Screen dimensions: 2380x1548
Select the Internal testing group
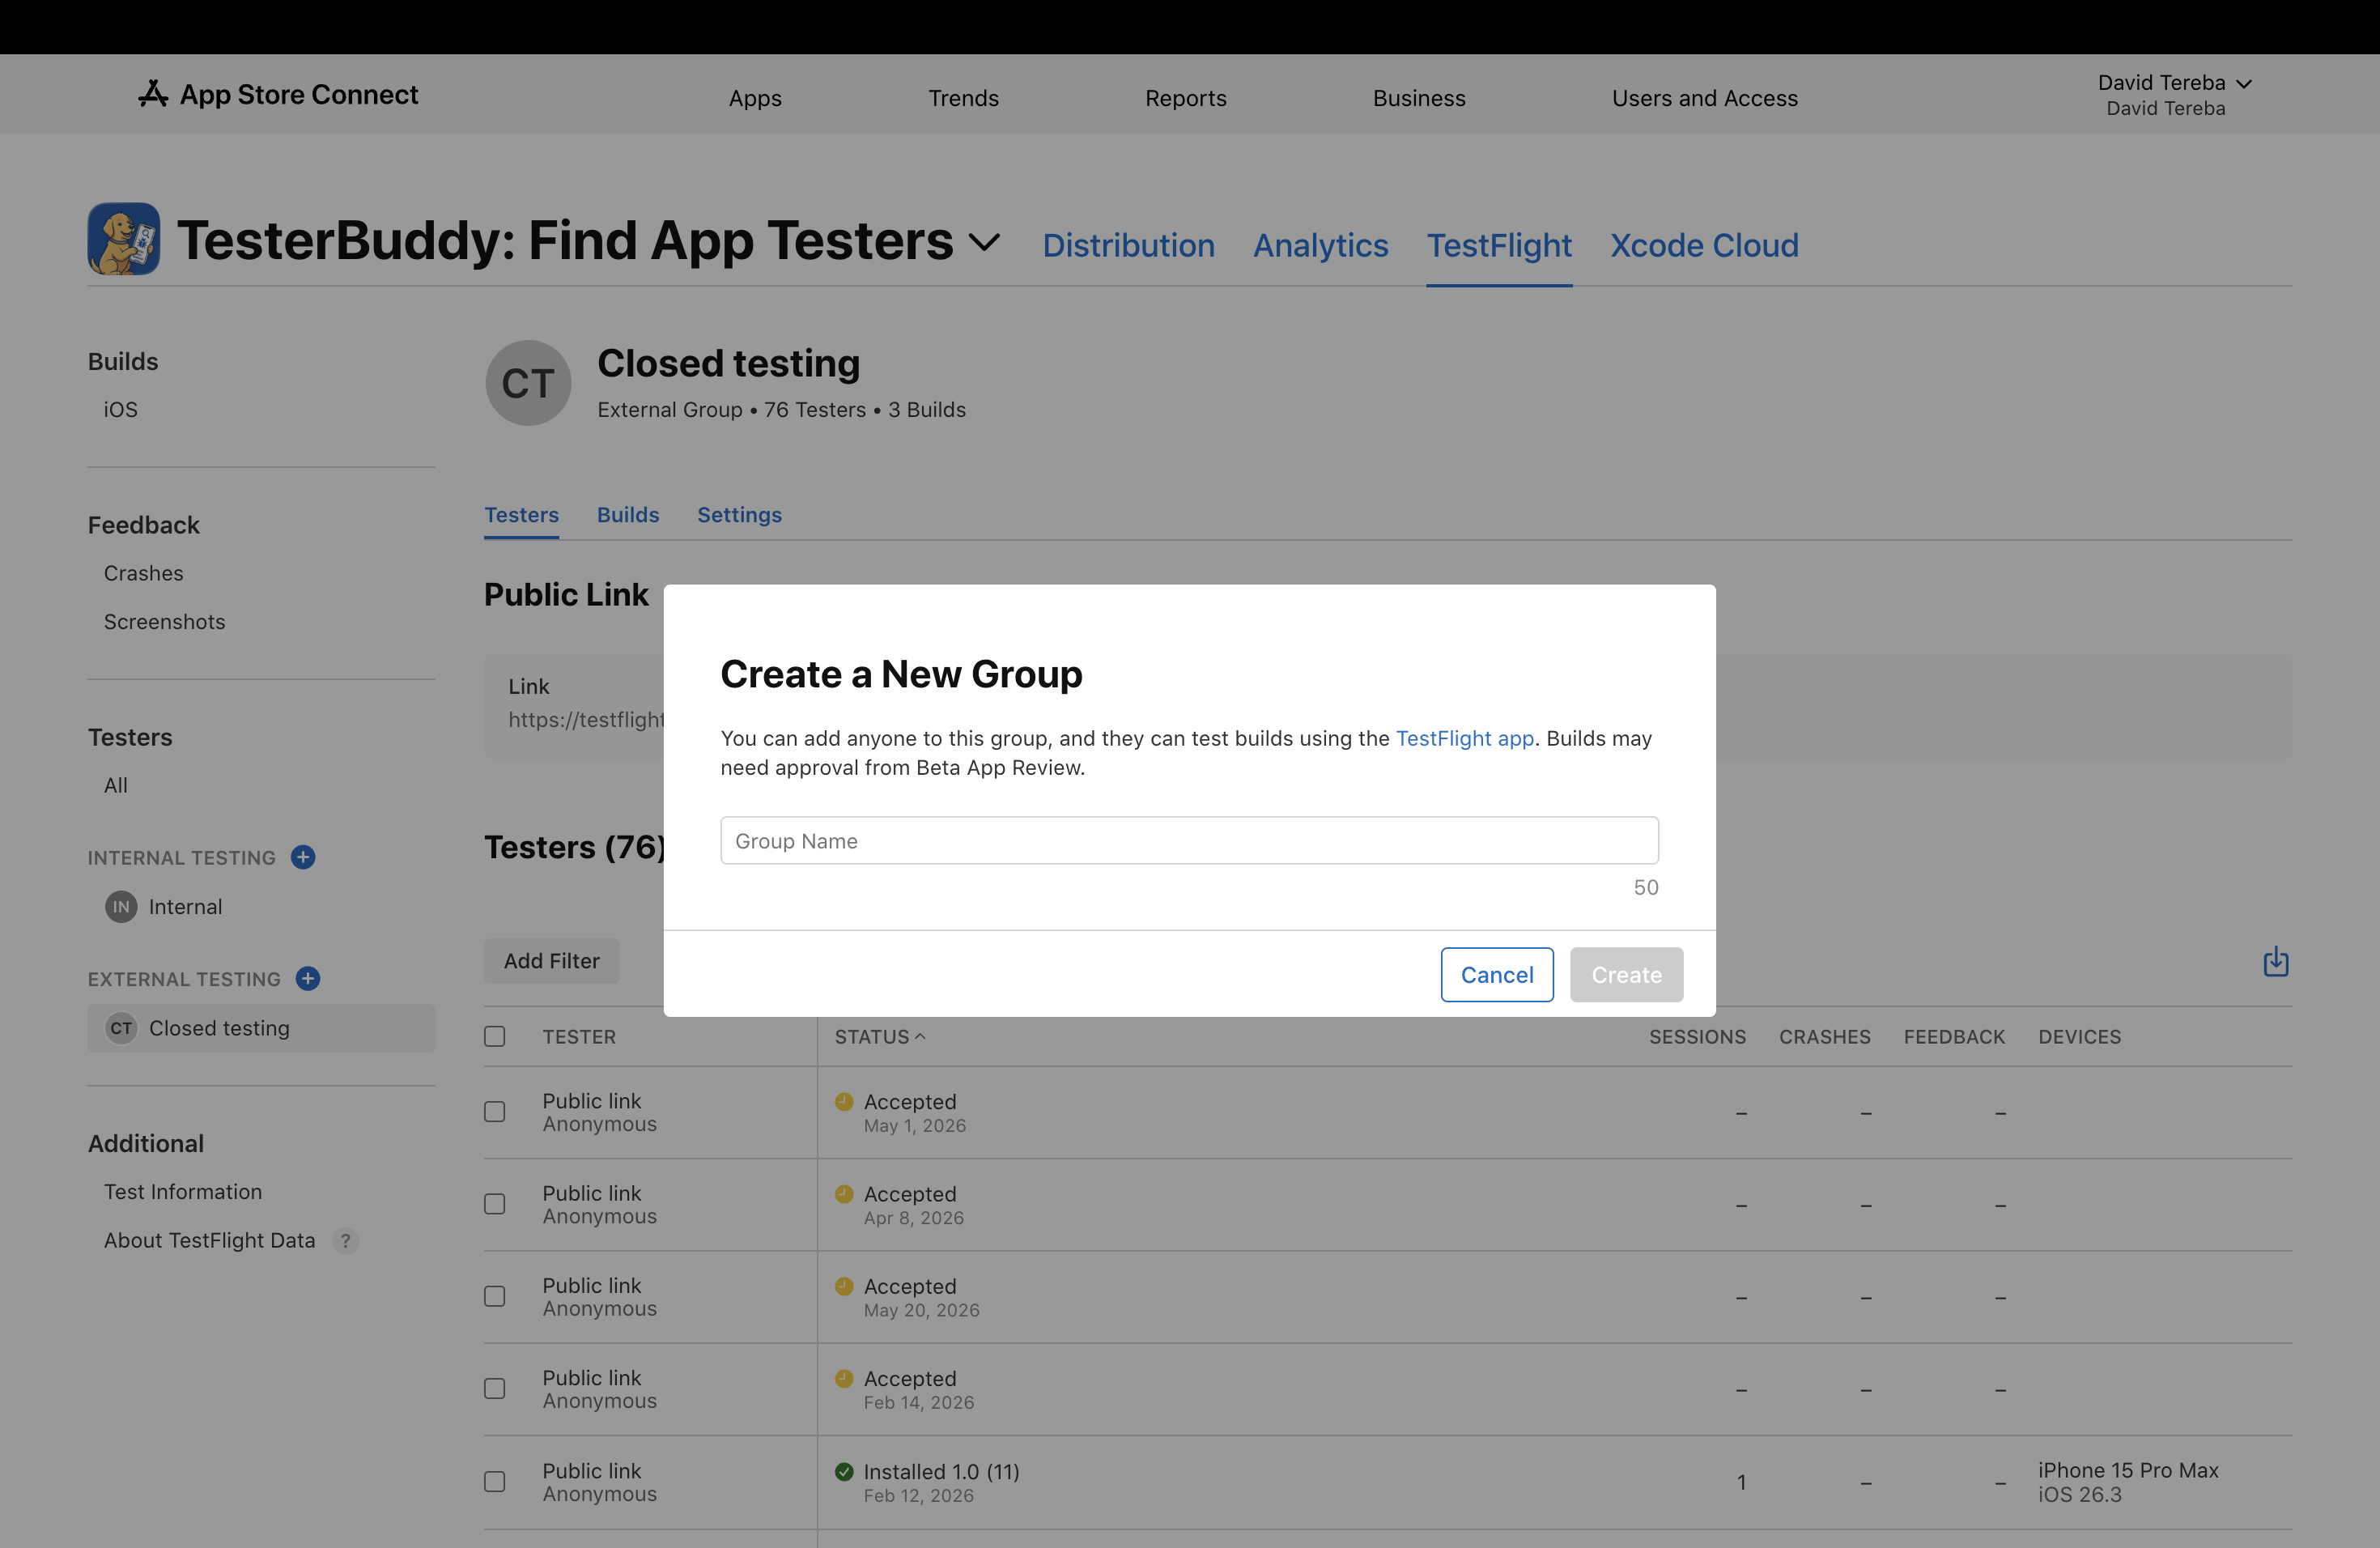click(x=186, y=907)
